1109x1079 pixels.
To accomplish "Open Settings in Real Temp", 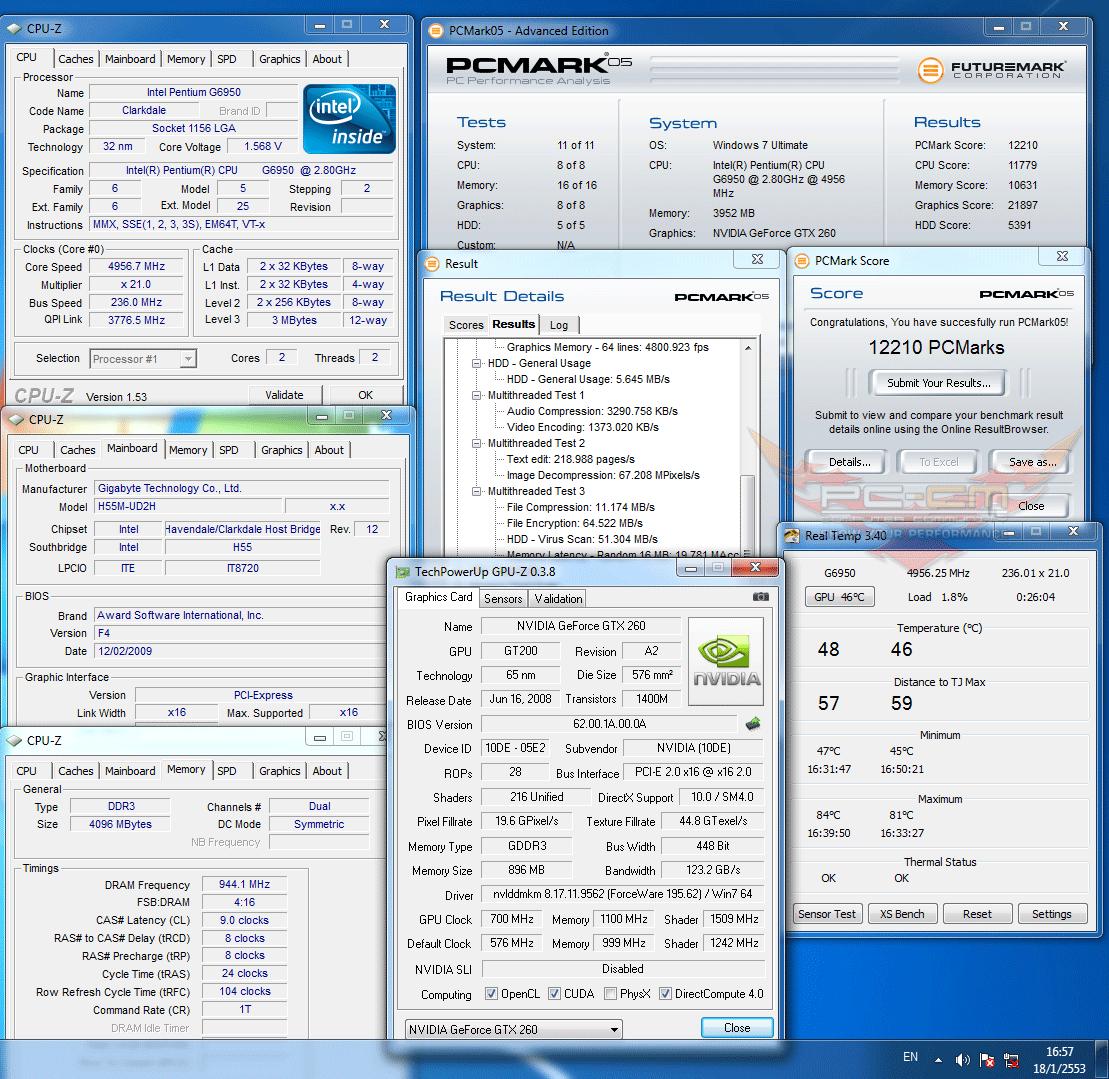I will pos(1052,914).
